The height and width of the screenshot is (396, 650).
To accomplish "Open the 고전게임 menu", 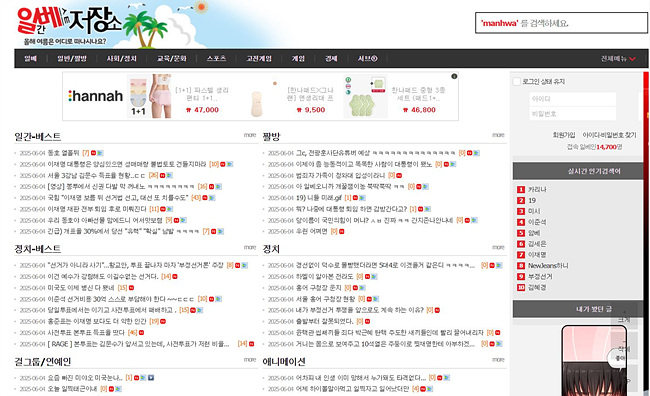I will (259, 58).
